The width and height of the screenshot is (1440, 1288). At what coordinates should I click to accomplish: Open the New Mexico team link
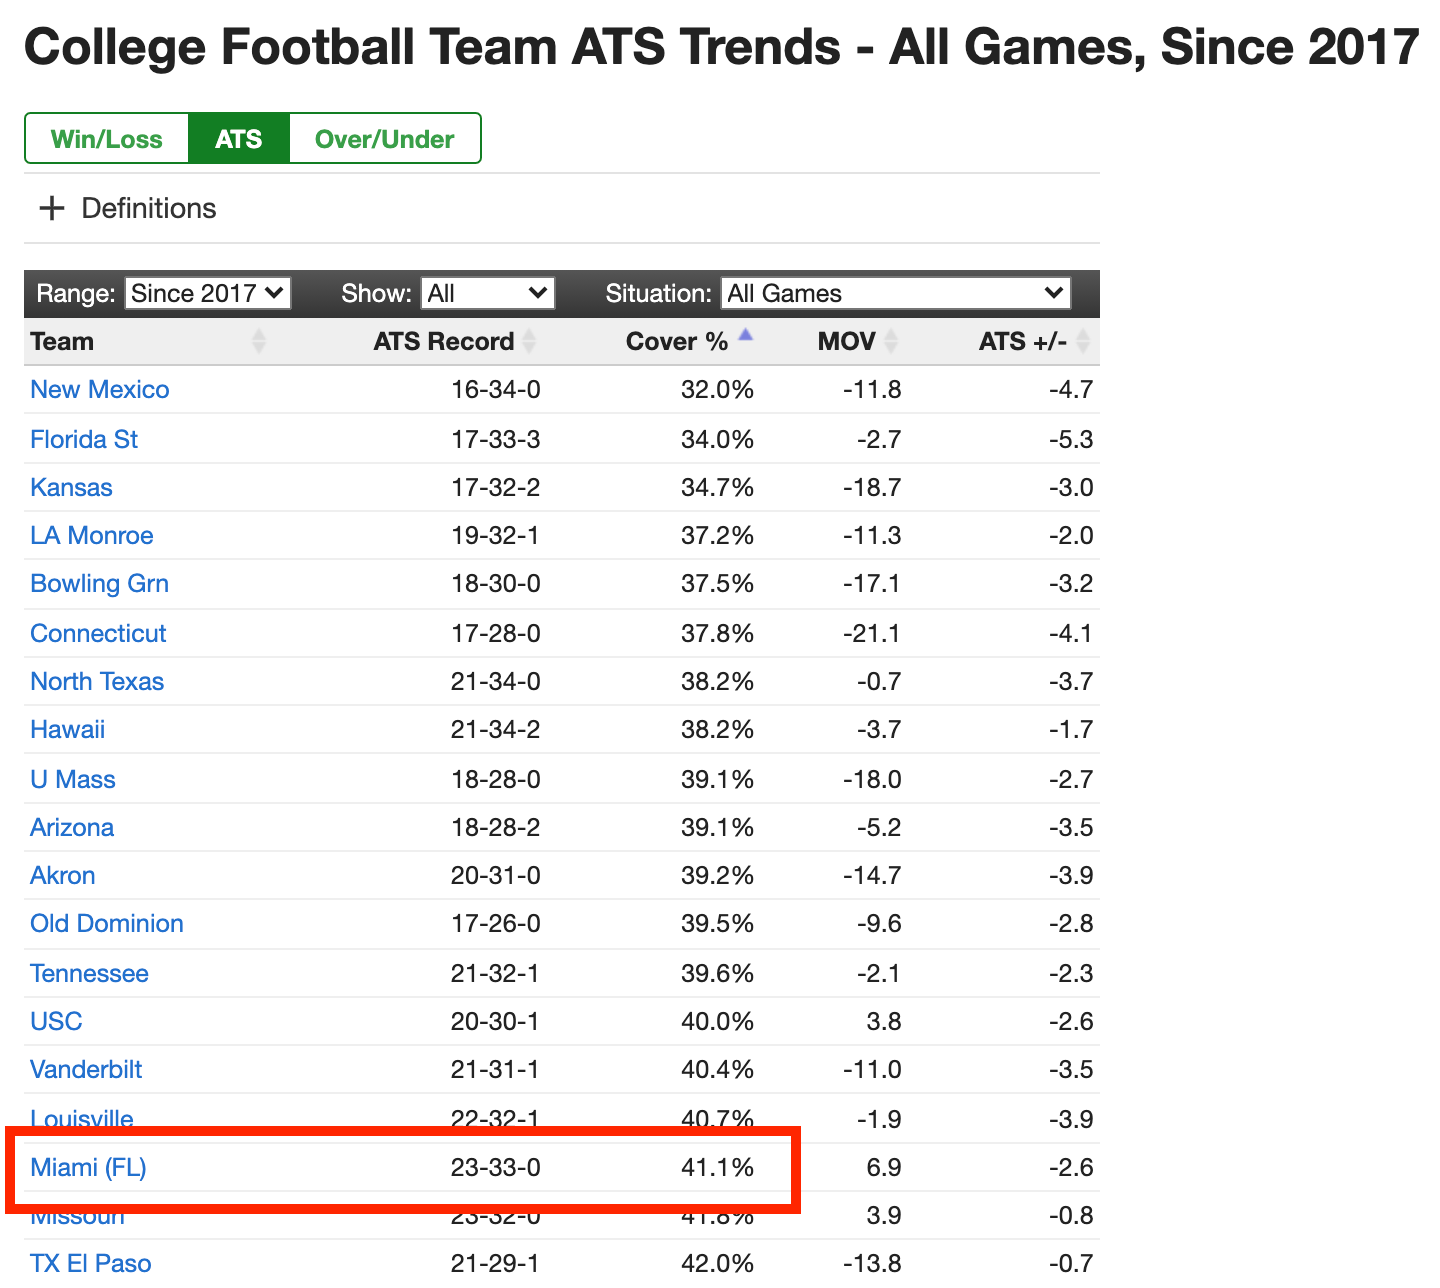pos(100,389)
